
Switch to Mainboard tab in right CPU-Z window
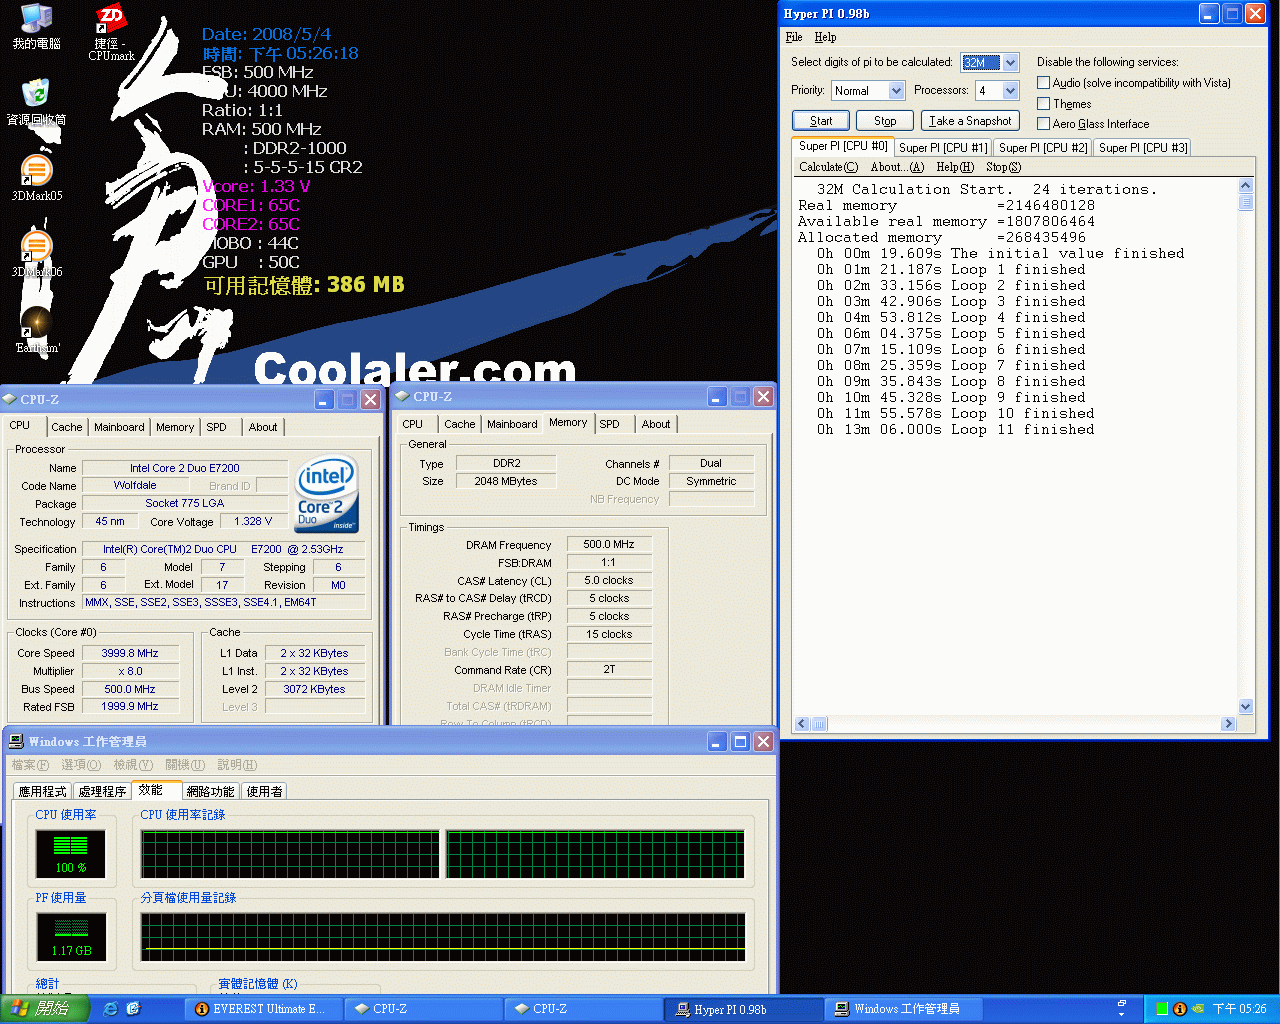pos(512,424)
